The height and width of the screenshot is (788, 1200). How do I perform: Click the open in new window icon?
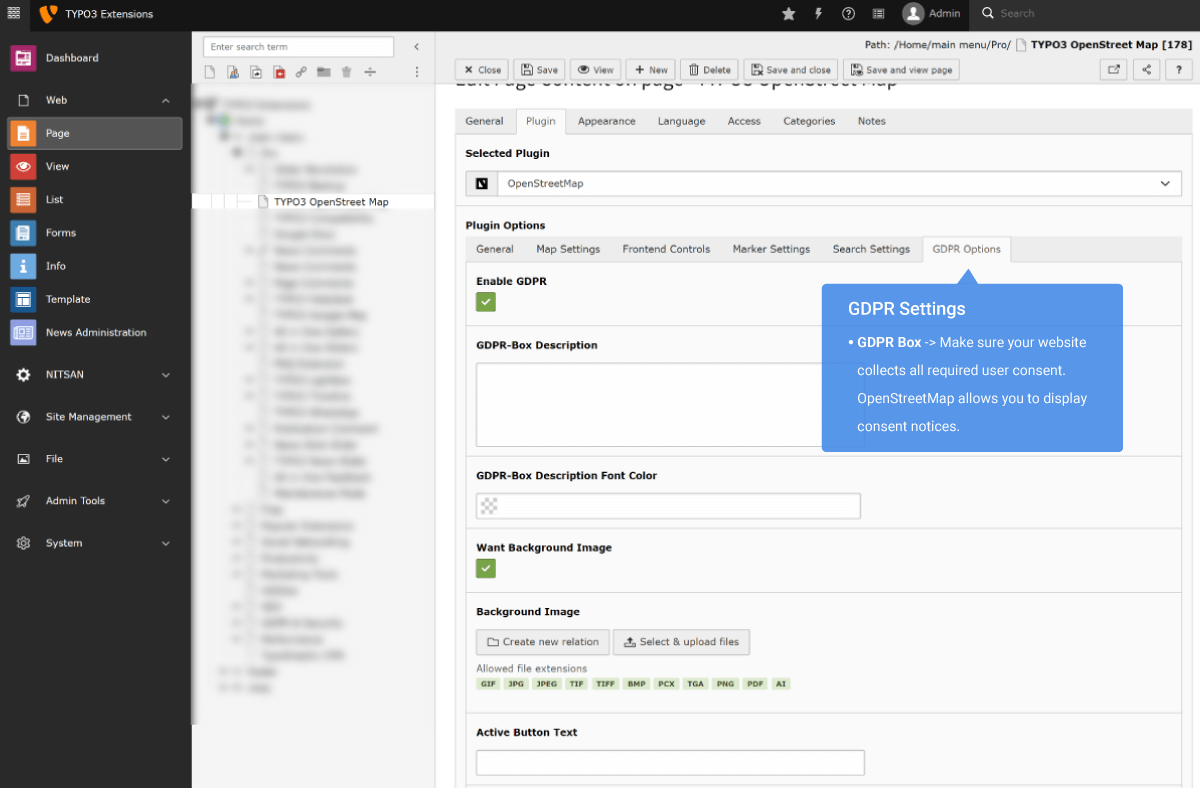[1113, 70]
